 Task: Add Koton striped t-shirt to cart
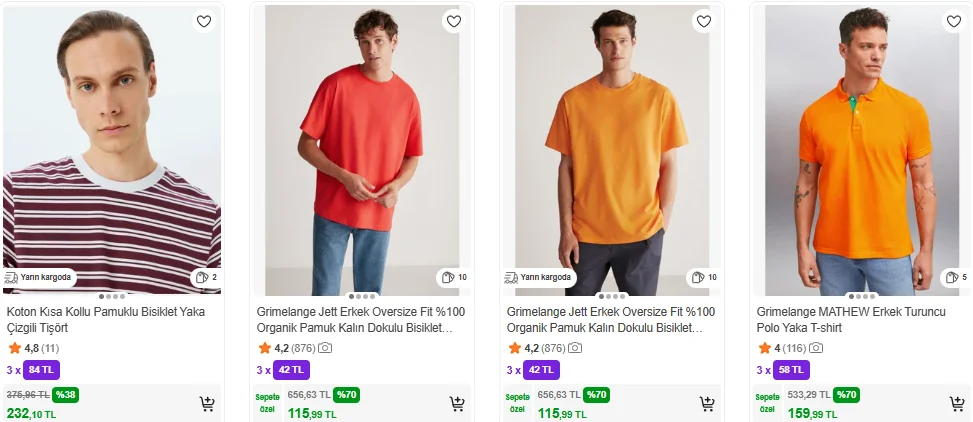pyautogui.click(x=207, y=404)
